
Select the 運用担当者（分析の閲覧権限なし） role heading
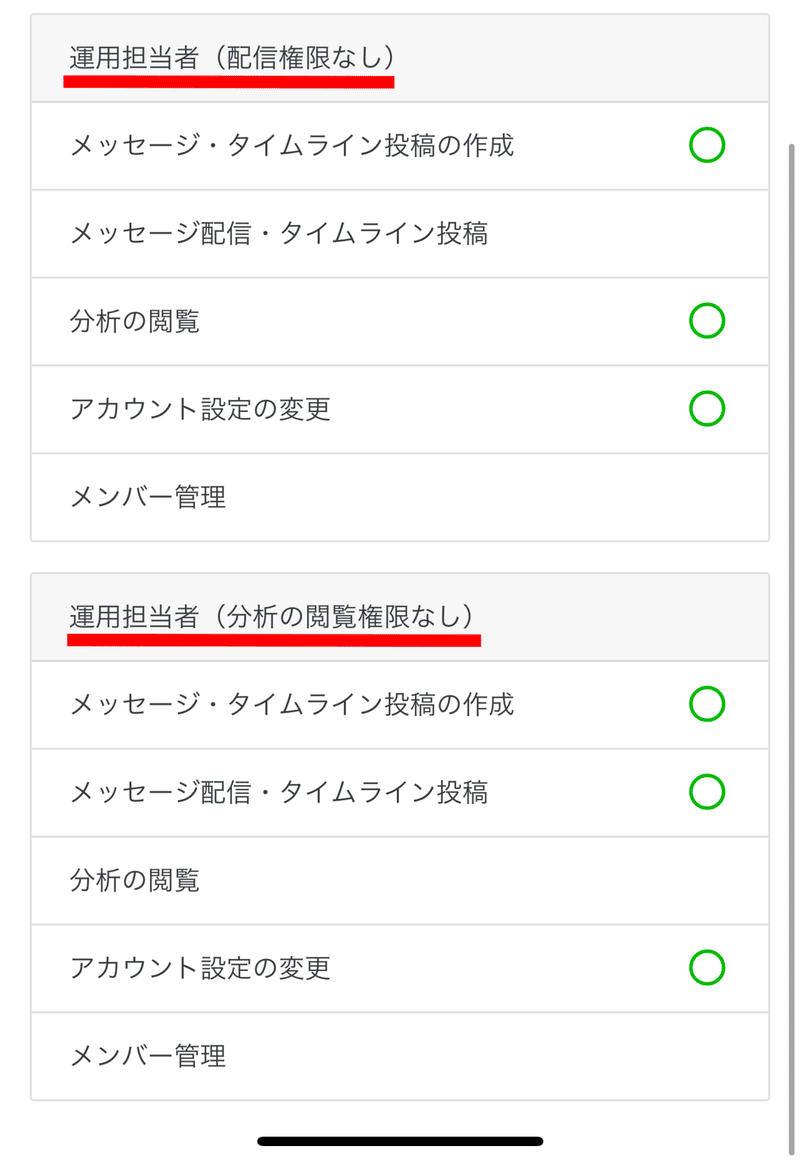pos(274,617)
